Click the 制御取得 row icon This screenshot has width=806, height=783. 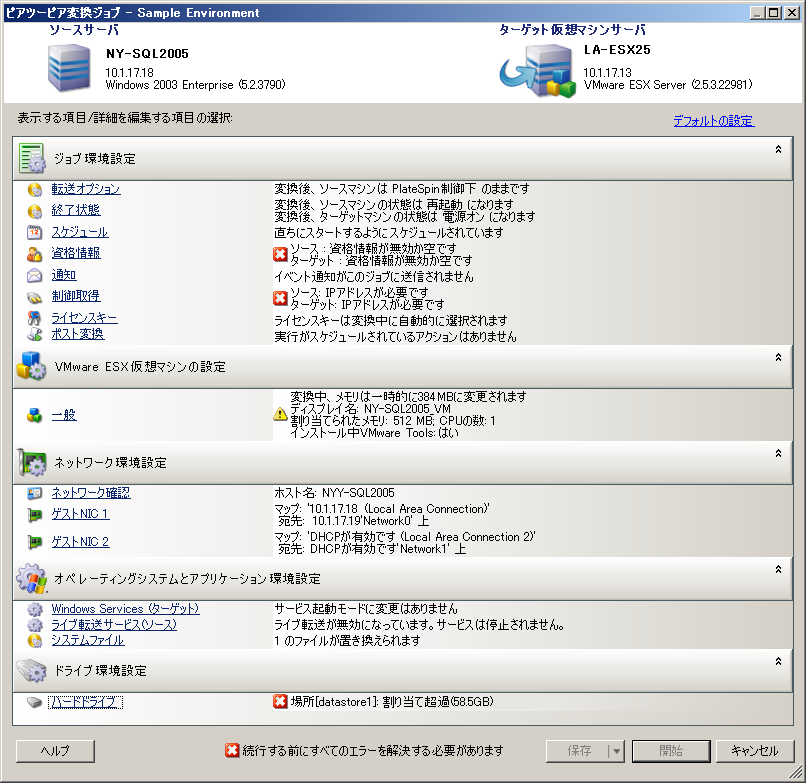34,297
